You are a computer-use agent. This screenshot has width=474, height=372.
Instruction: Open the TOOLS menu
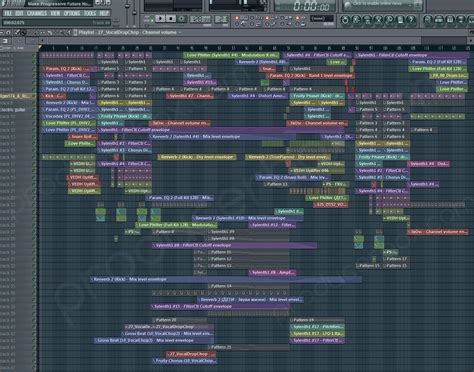(x=90, y=13)
